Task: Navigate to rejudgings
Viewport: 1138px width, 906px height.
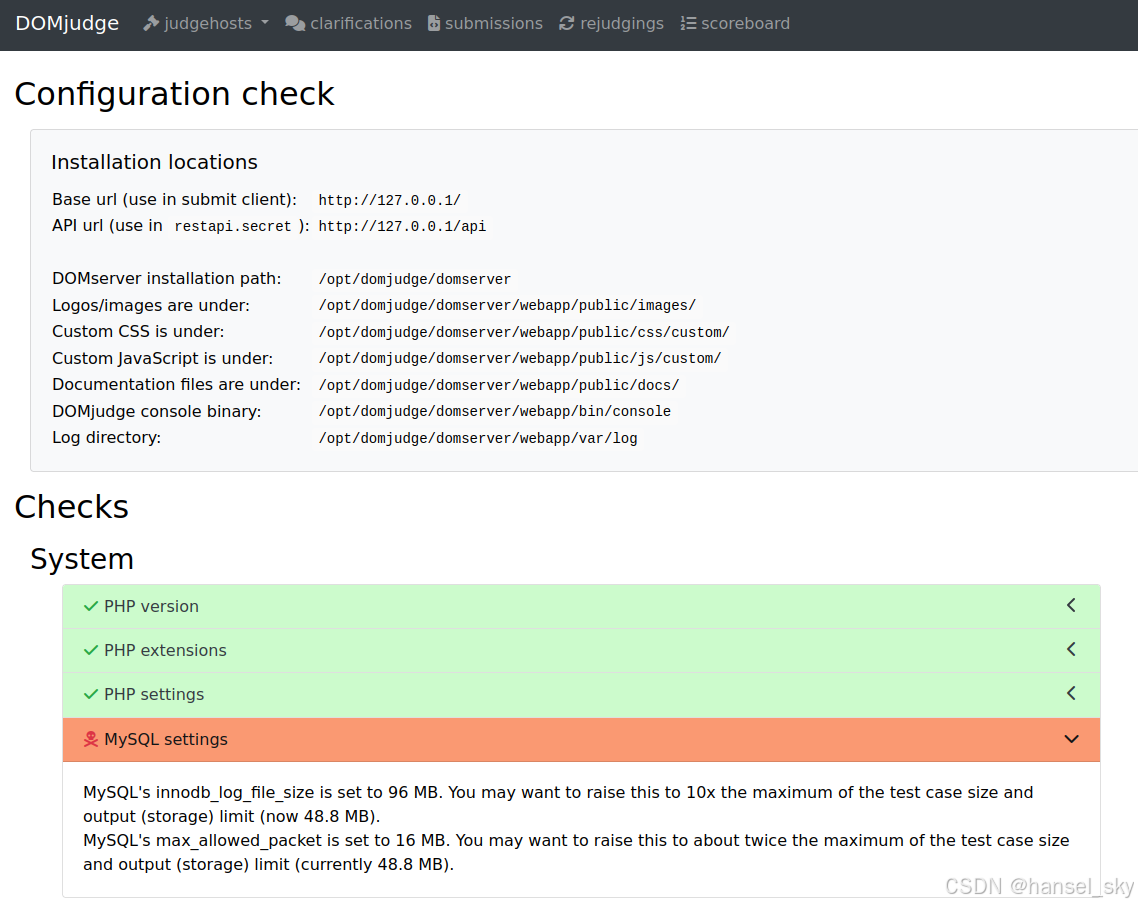Action: point(611,23)
